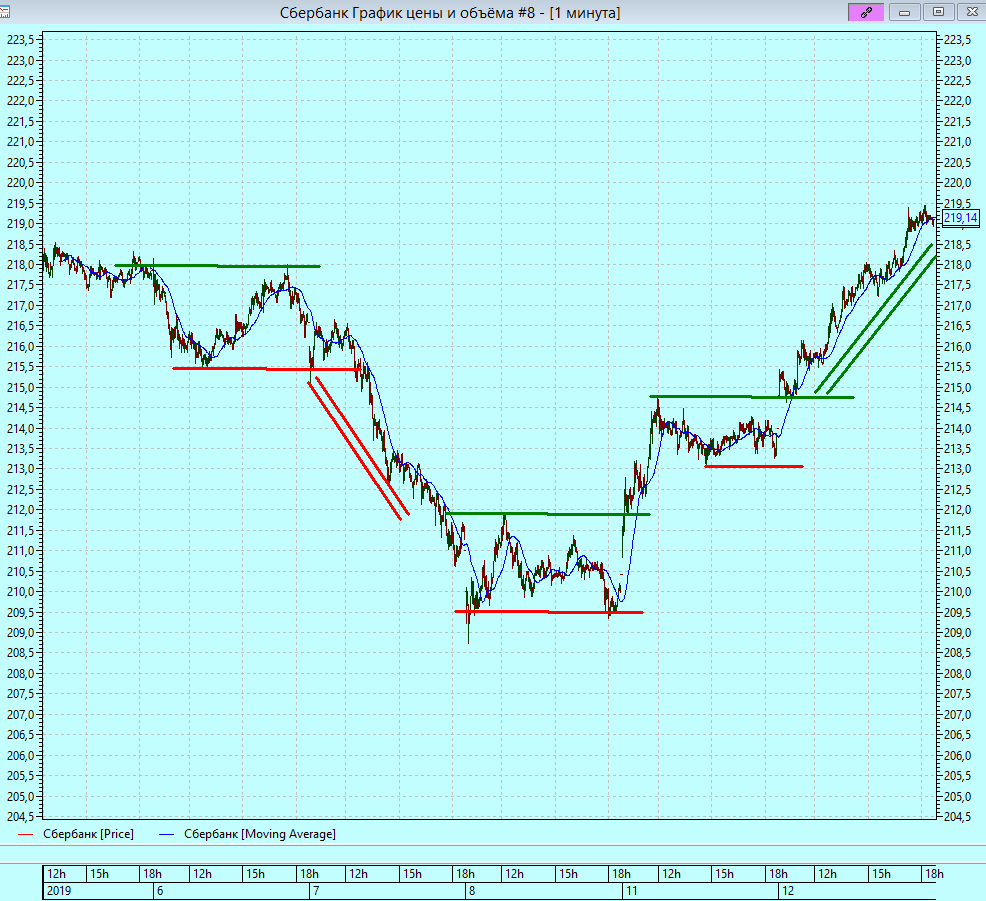This screenshot has height=901, width=986.
Task: Close the Сбербанк chart window
Action: [972, 12]
